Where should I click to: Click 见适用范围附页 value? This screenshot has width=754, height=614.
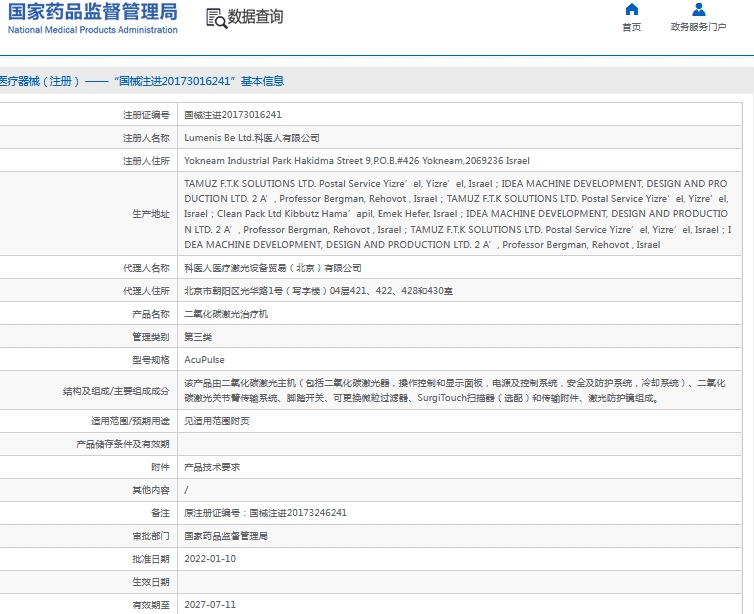217,421
